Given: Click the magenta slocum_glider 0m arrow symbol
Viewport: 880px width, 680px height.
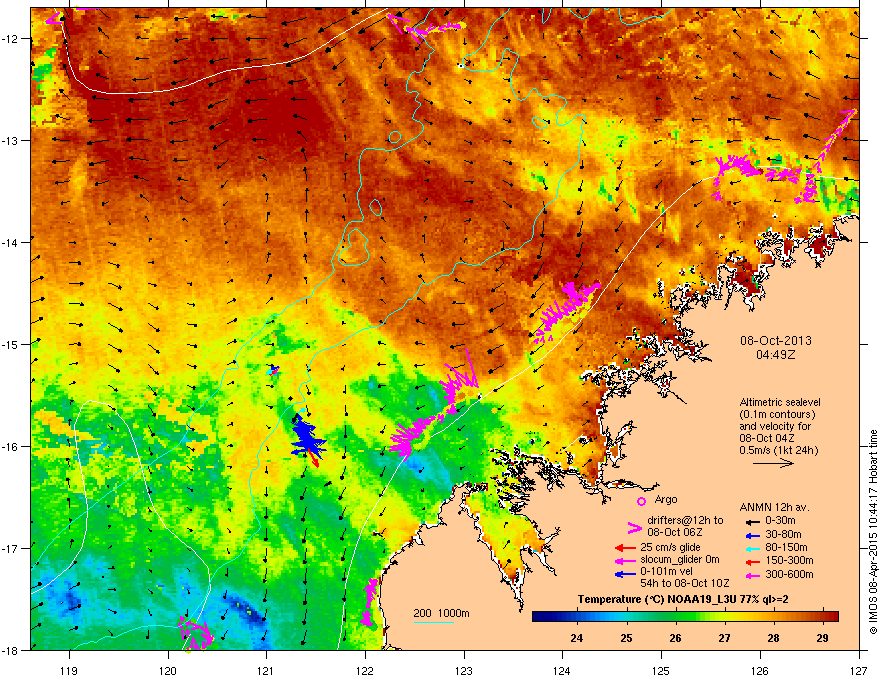Looking at the screenshot, I should pos(625,560).
